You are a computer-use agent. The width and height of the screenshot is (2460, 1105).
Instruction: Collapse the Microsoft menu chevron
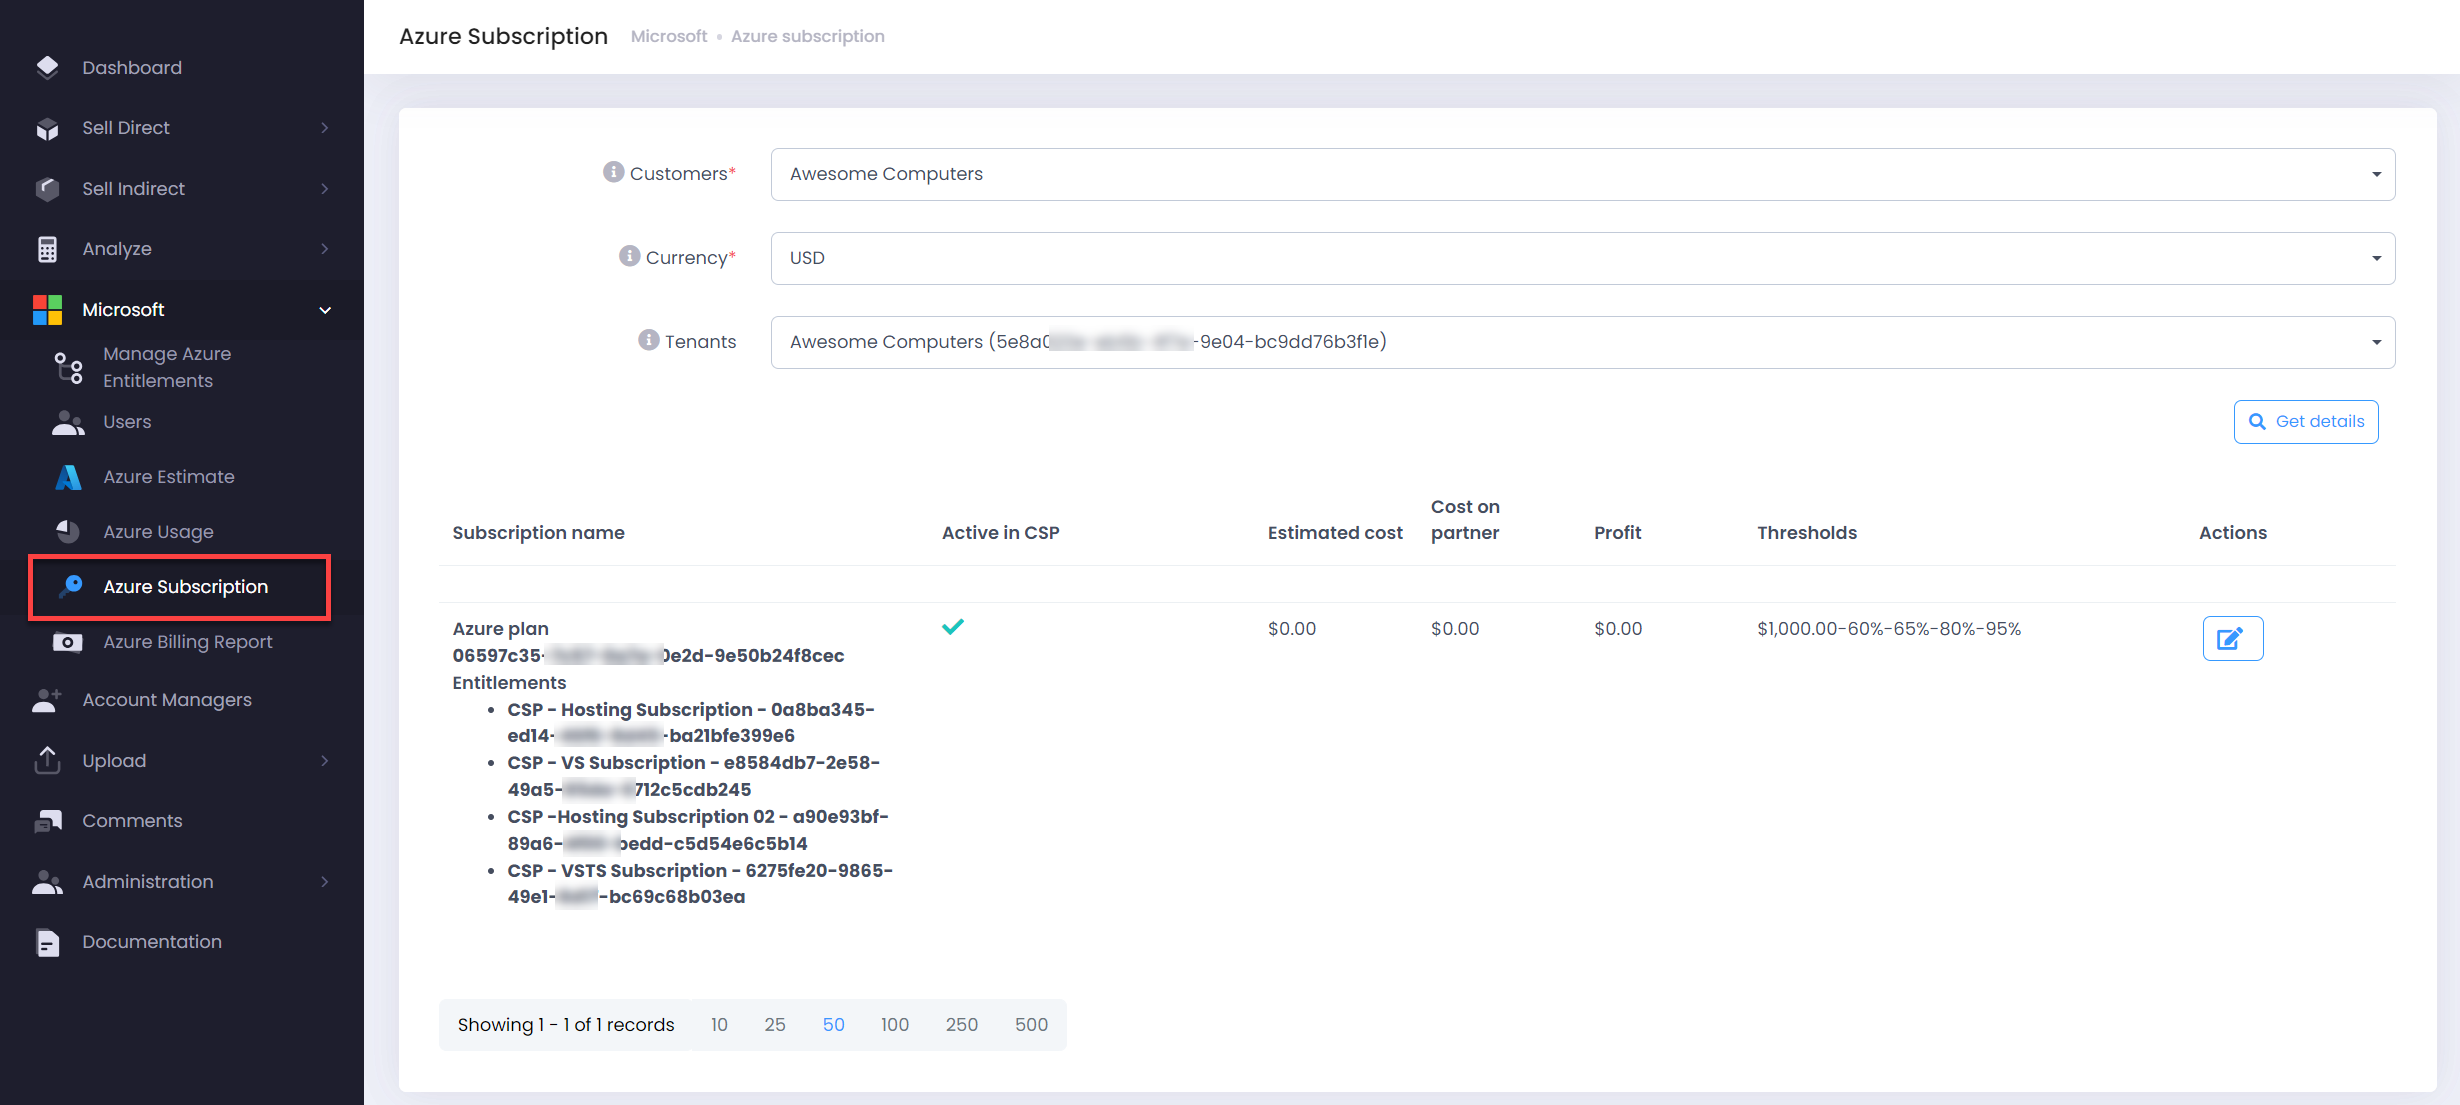click(325, 310)
